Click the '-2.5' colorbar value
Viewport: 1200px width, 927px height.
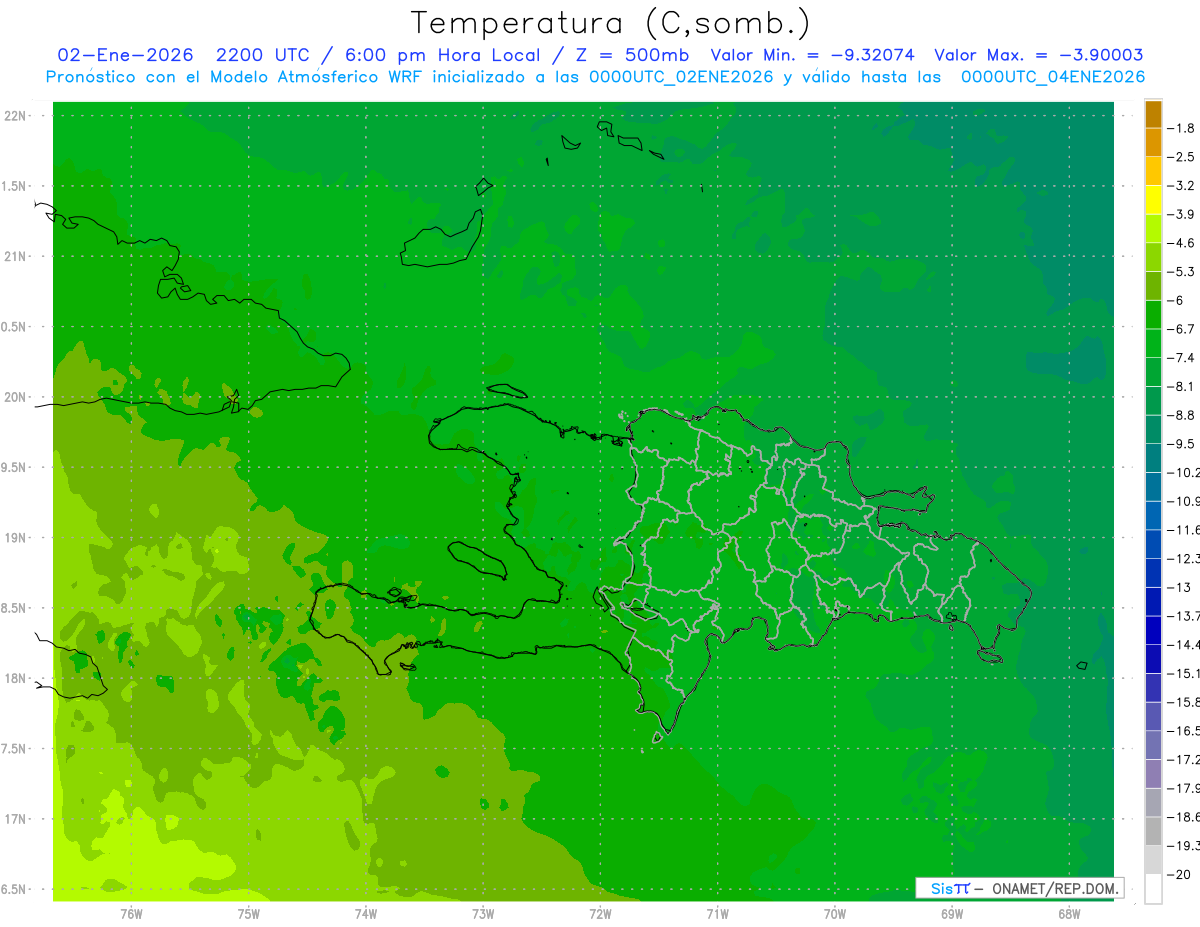(x=1181, y=157)
